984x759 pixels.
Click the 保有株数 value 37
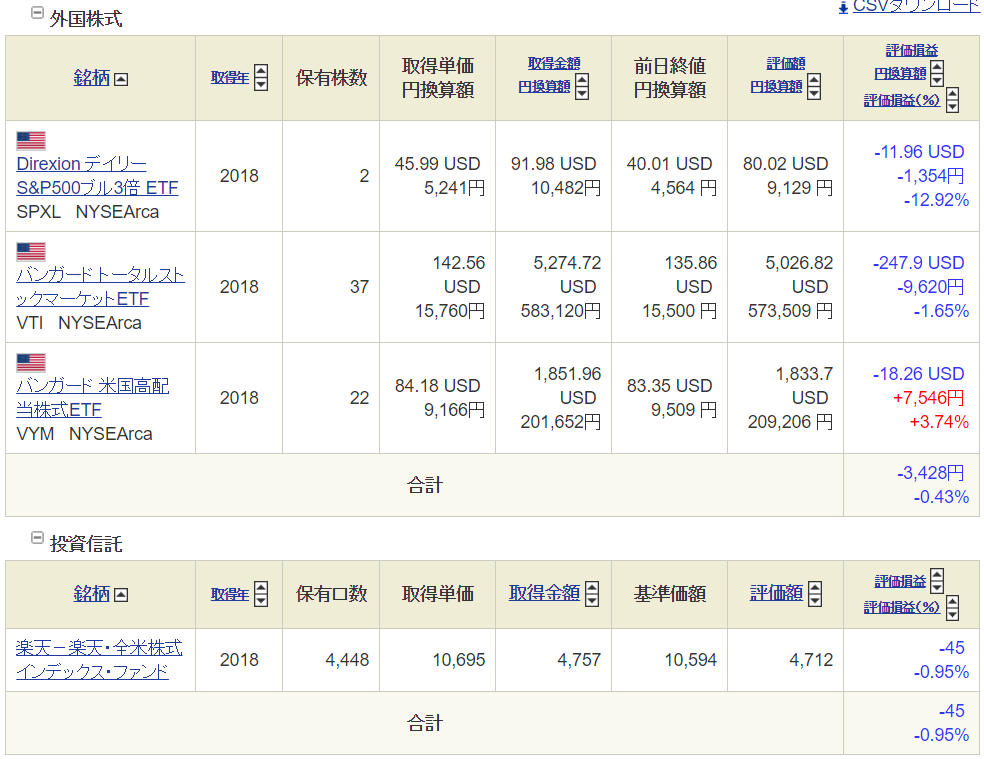(x=360, y=288)
